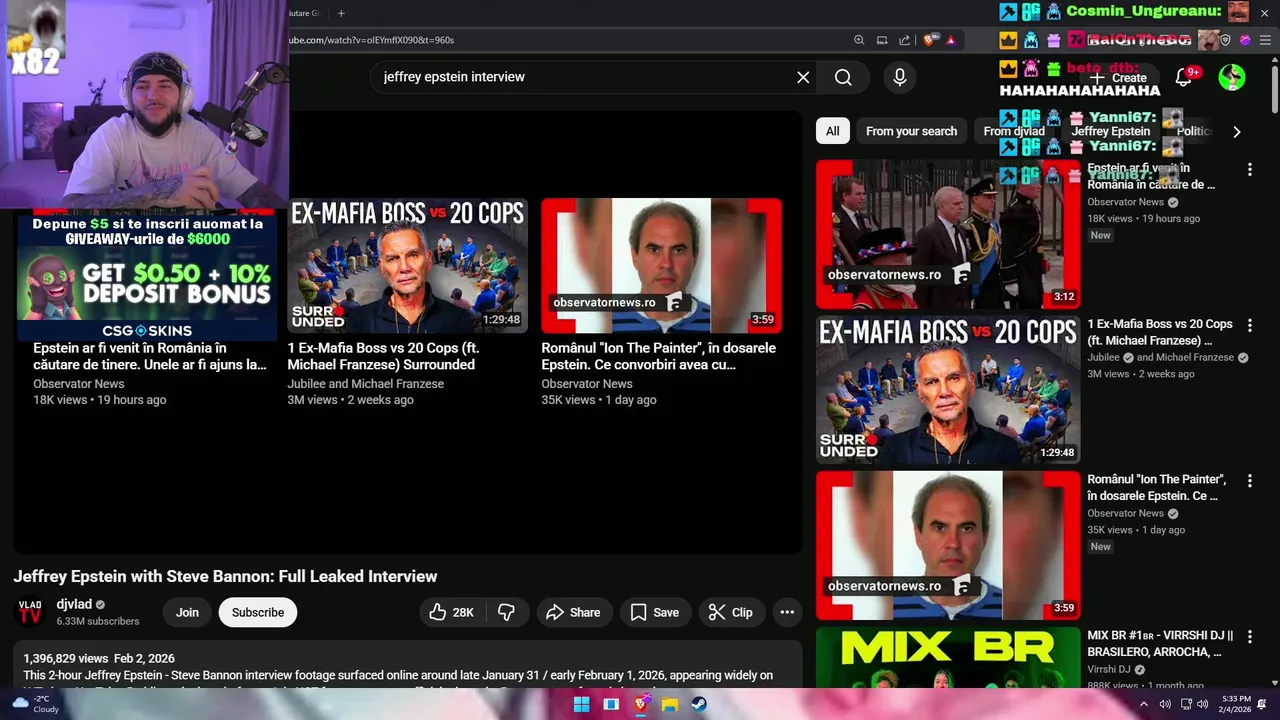Open Brave Shields lion icon
1280x720 pixels.
[x=930, y=40]
